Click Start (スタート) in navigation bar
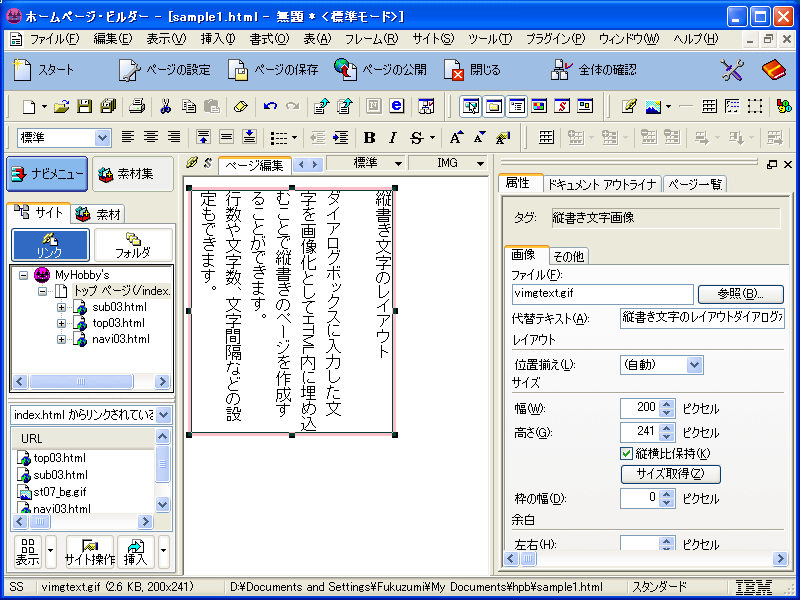The image size is (800, 600). (x=44, y=70)
